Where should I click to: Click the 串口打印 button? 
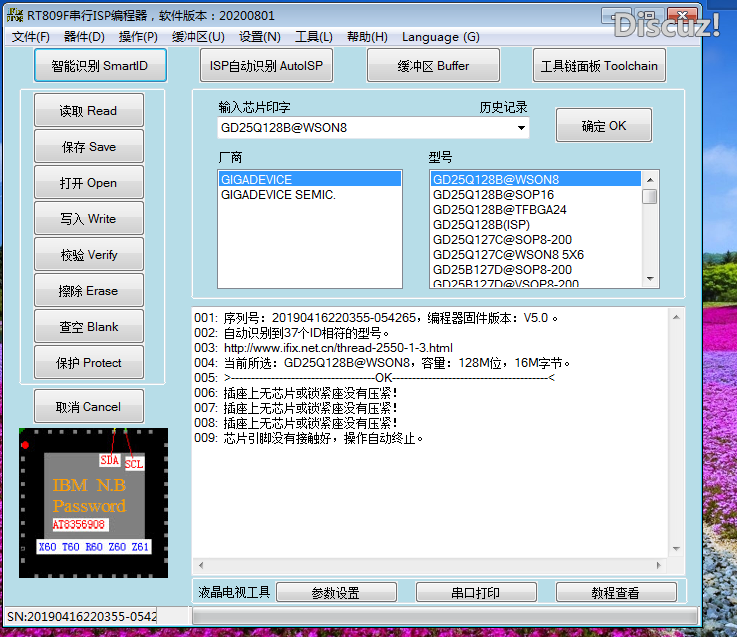pos(476,592)
